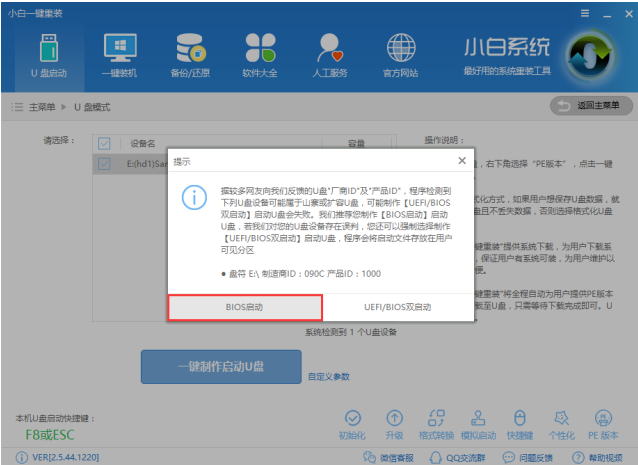The width and height of the screenshot is (638, 465).
Task: Close the 提示 dialog
Action: (462, 161)
